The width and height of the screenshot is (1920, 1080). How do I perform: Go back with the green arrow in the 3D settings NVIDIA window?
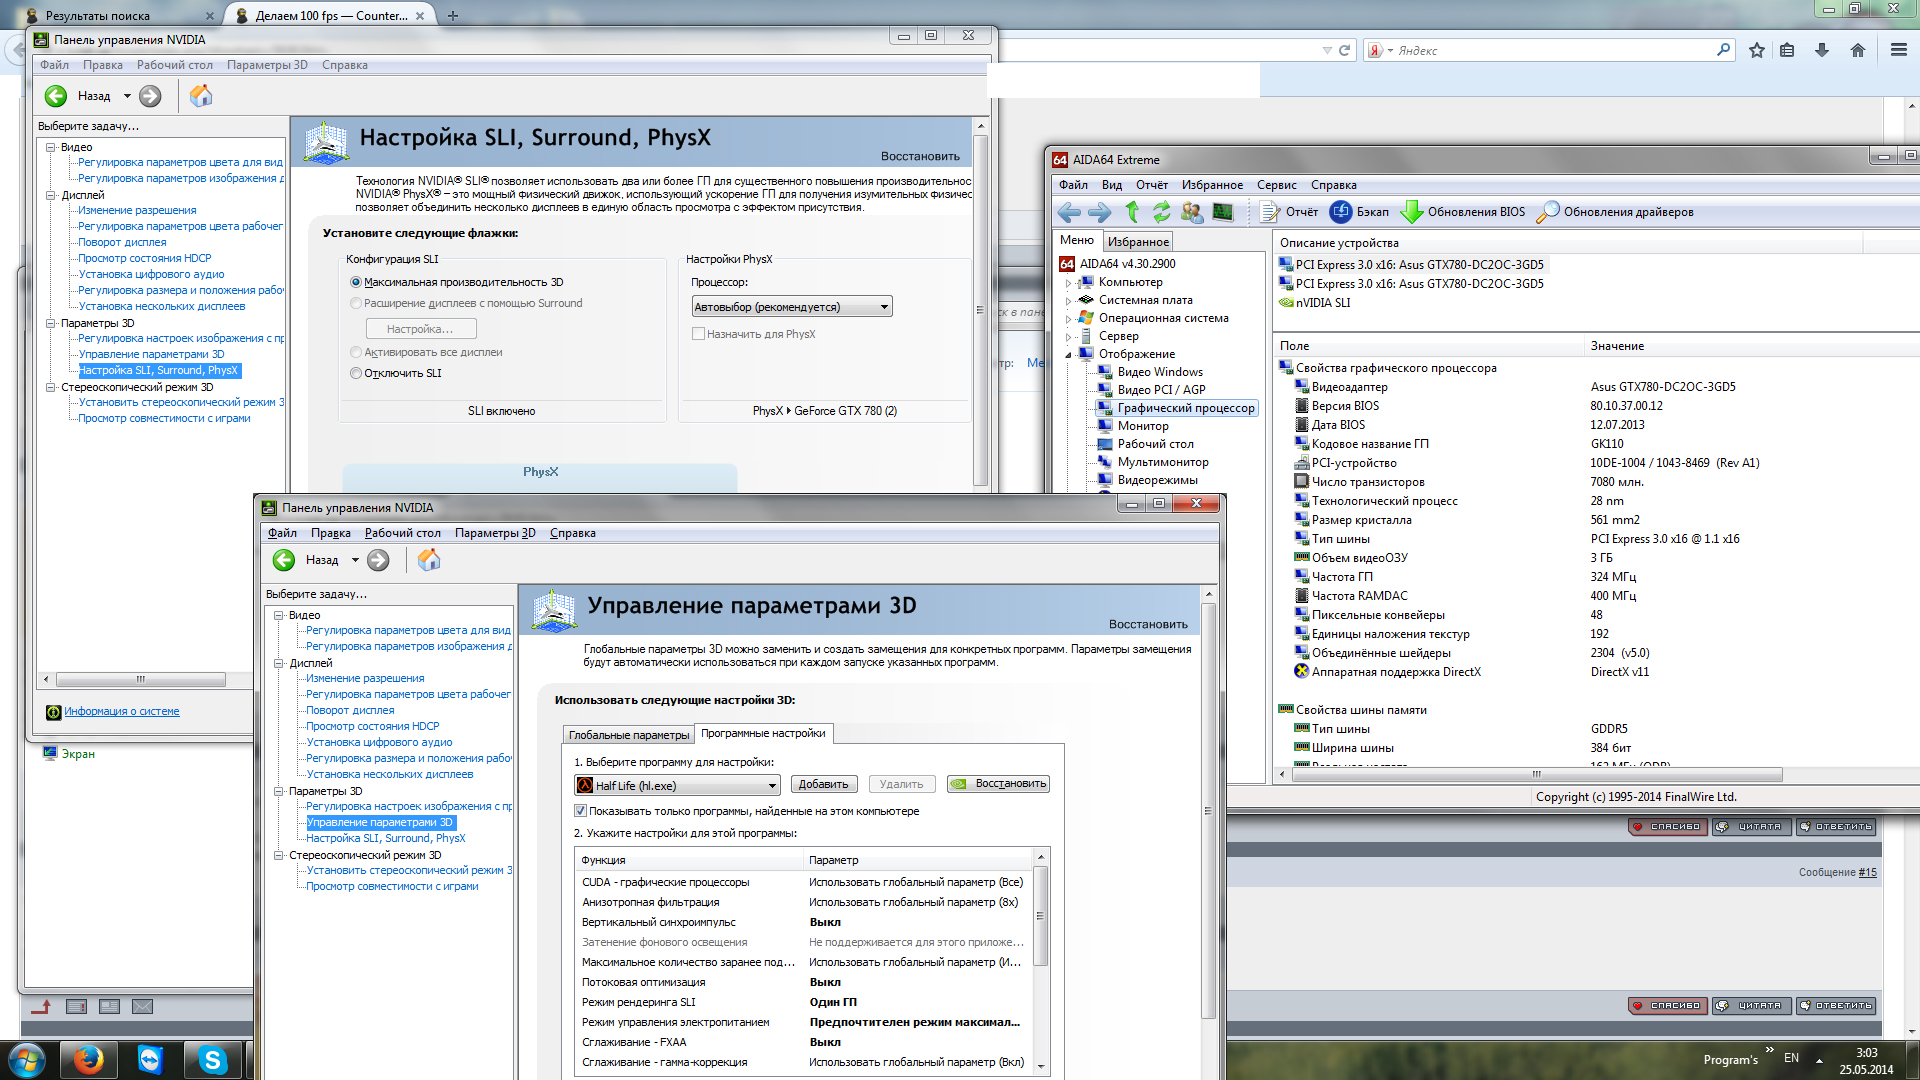284,560
